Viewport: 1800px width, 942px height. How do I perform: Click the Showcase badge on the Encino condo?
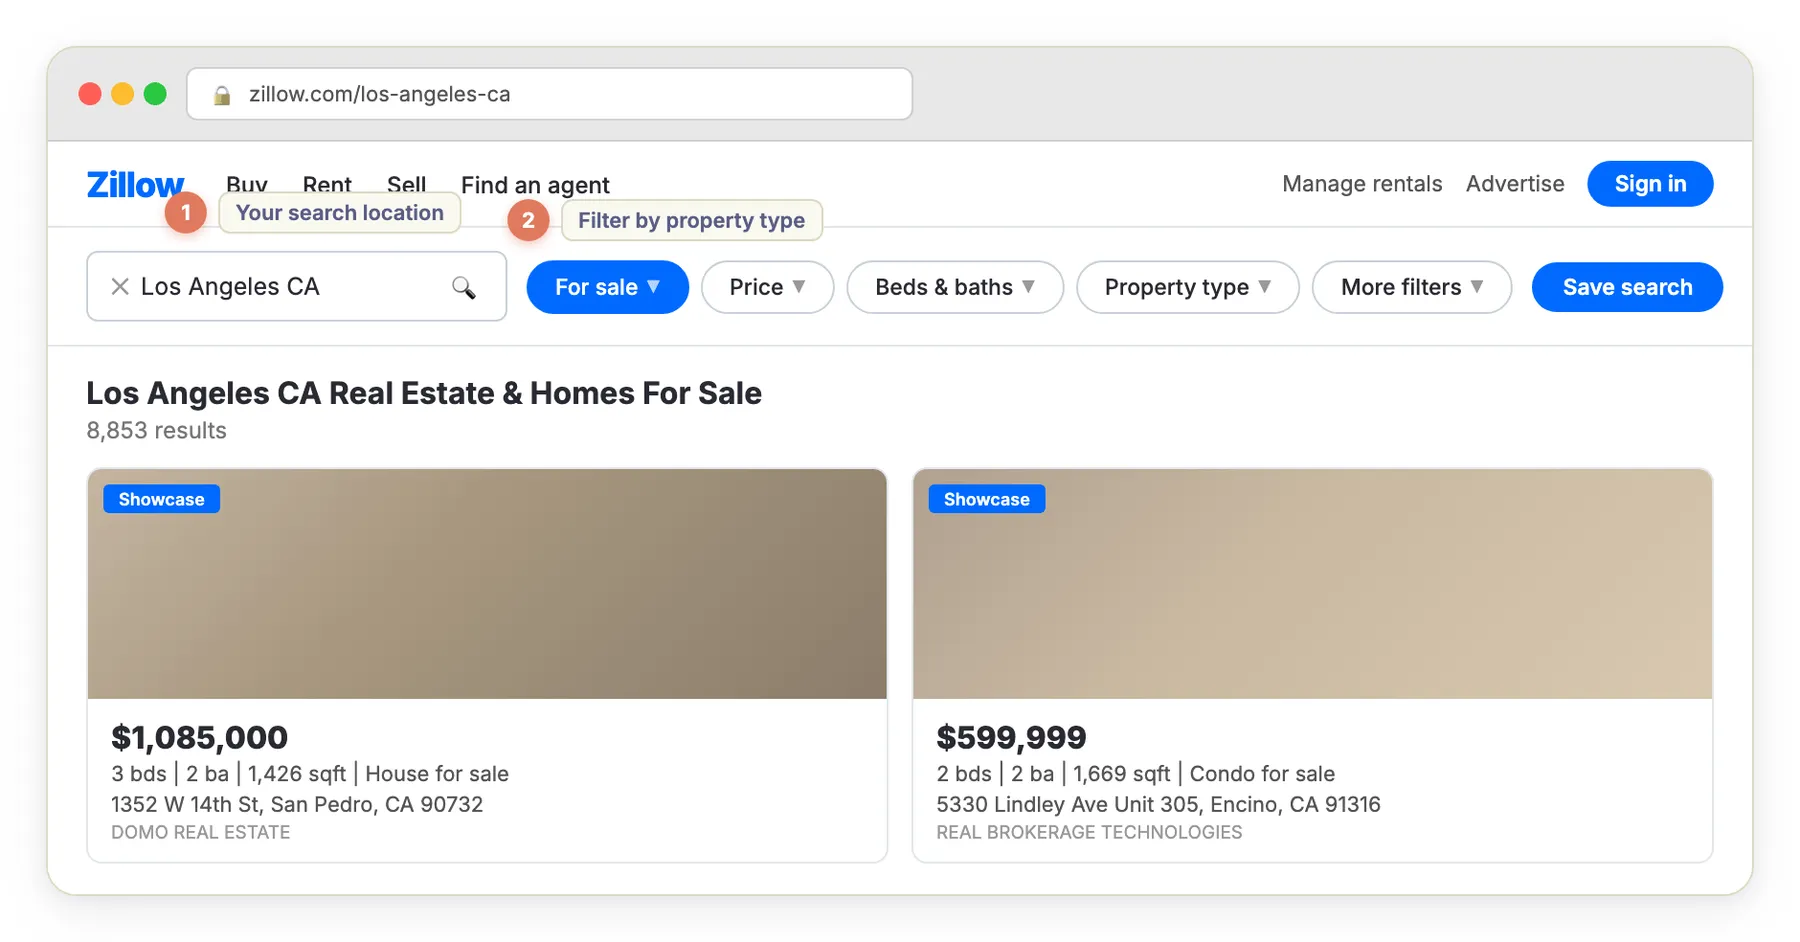(x=986, y=498)
